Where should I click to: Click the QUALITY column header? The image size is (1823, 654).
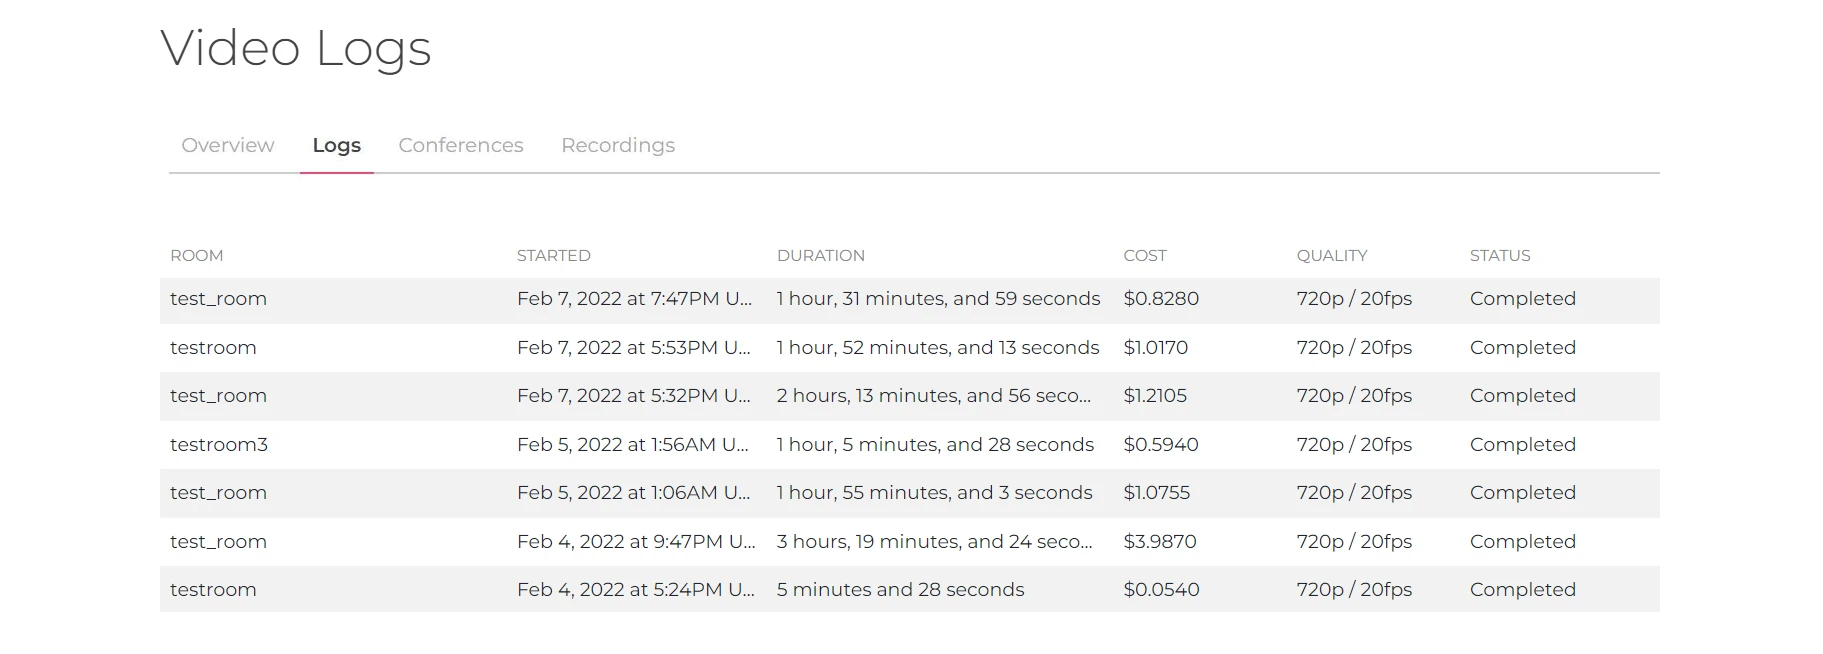click(1331, 256)
